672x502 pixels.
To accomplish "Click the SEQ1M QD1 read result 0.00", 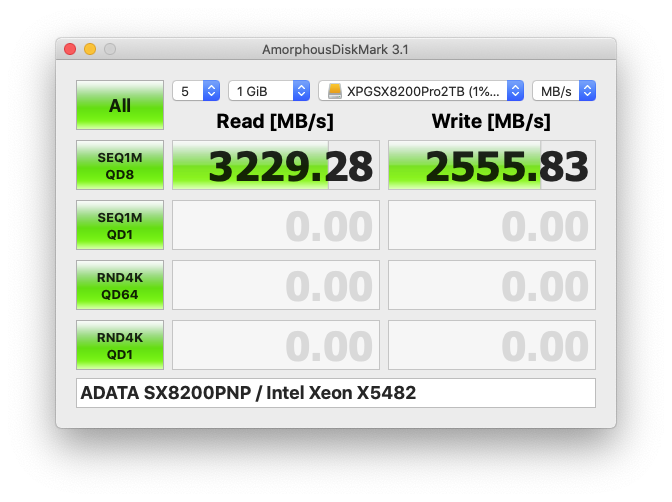I will tap(276, 225).
